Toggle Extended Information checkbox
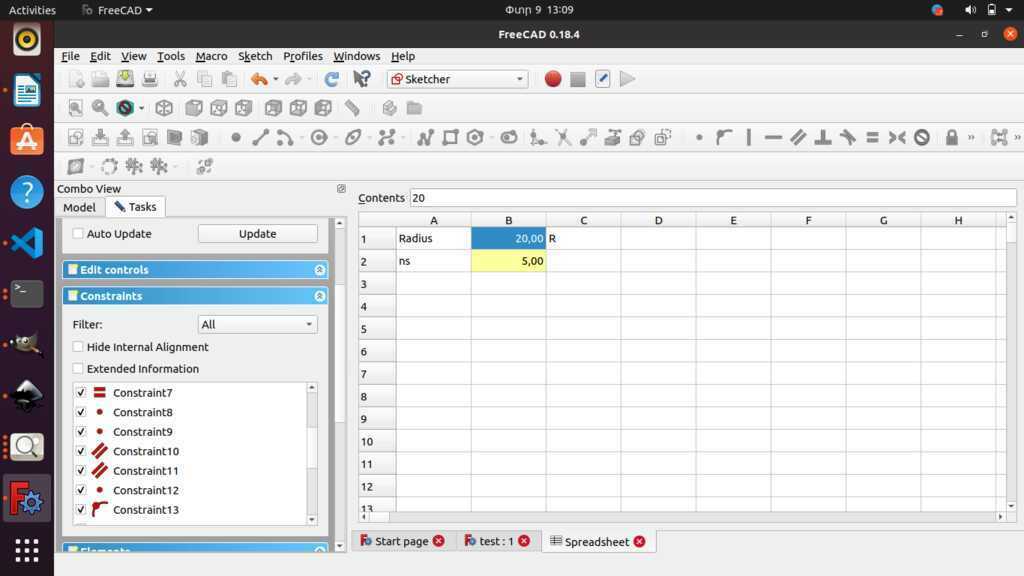The image size is (1024, 576). tap(78, 368)
